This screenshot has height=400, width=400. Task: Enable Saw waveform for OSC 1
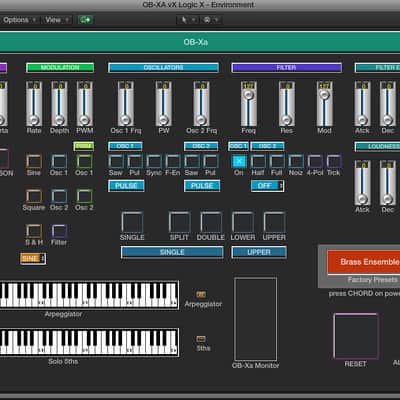[116, 161]
